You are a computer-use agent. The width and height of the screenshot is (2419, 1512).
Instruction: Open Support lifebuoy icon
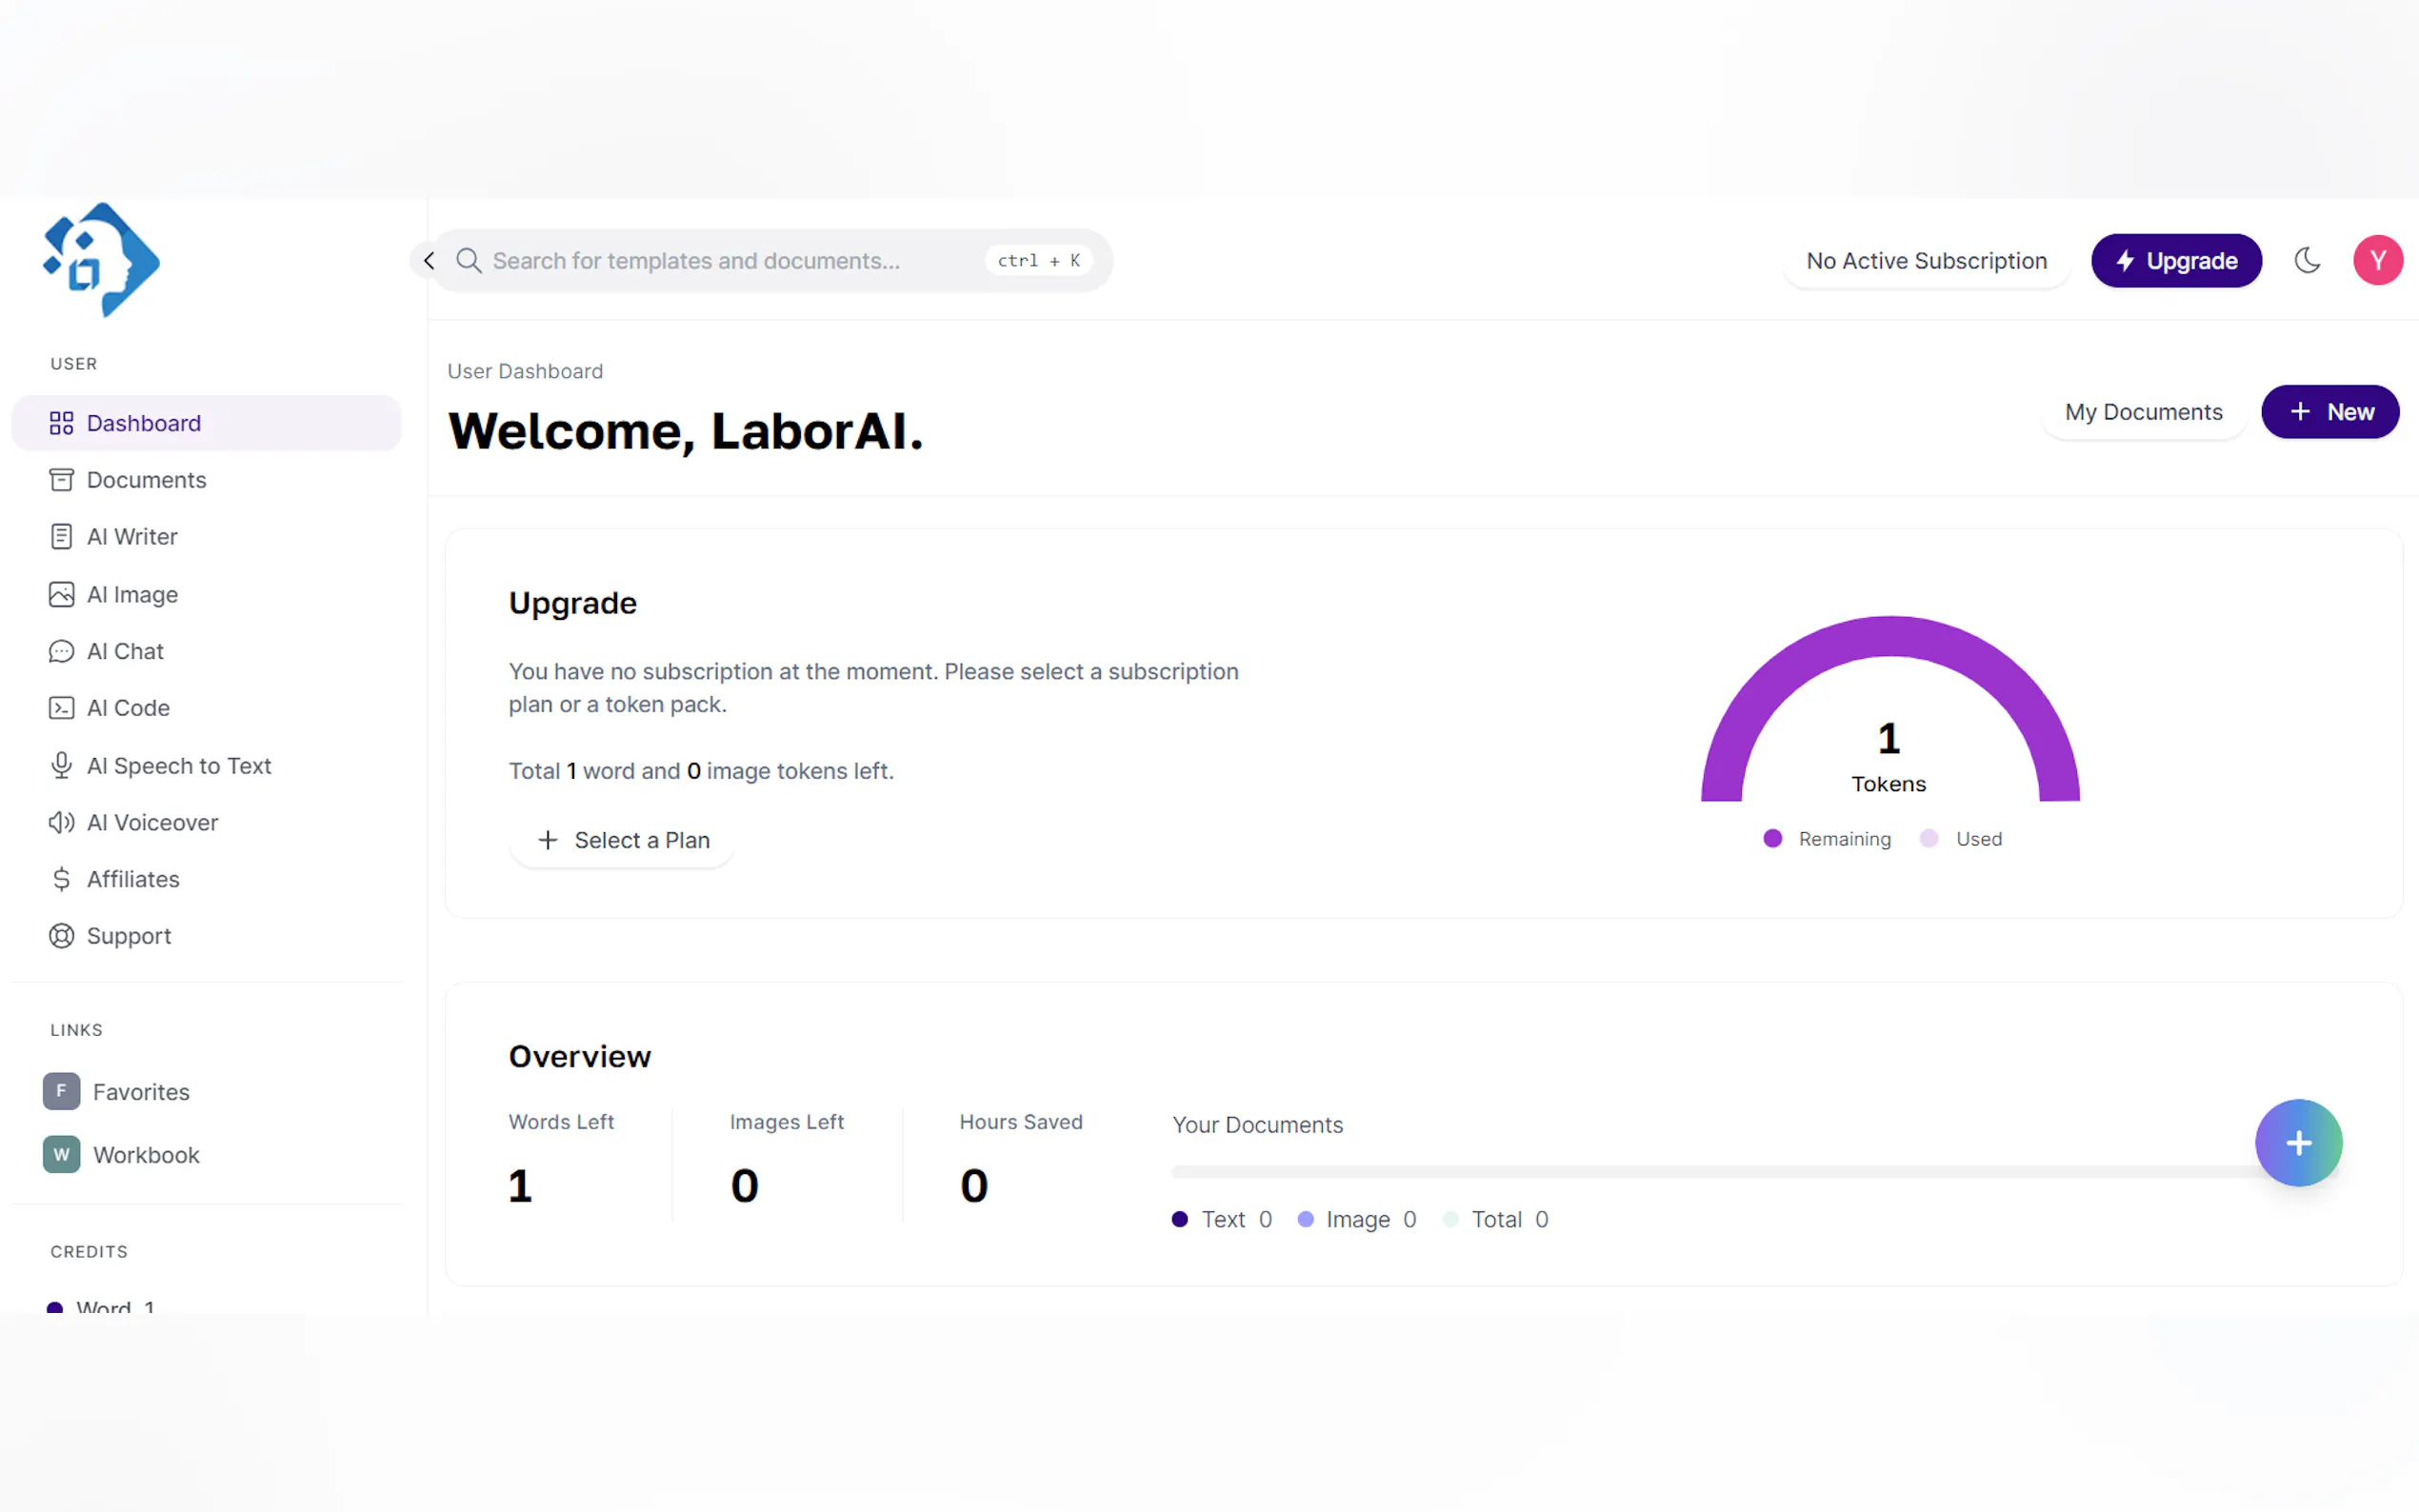[61, 936]
